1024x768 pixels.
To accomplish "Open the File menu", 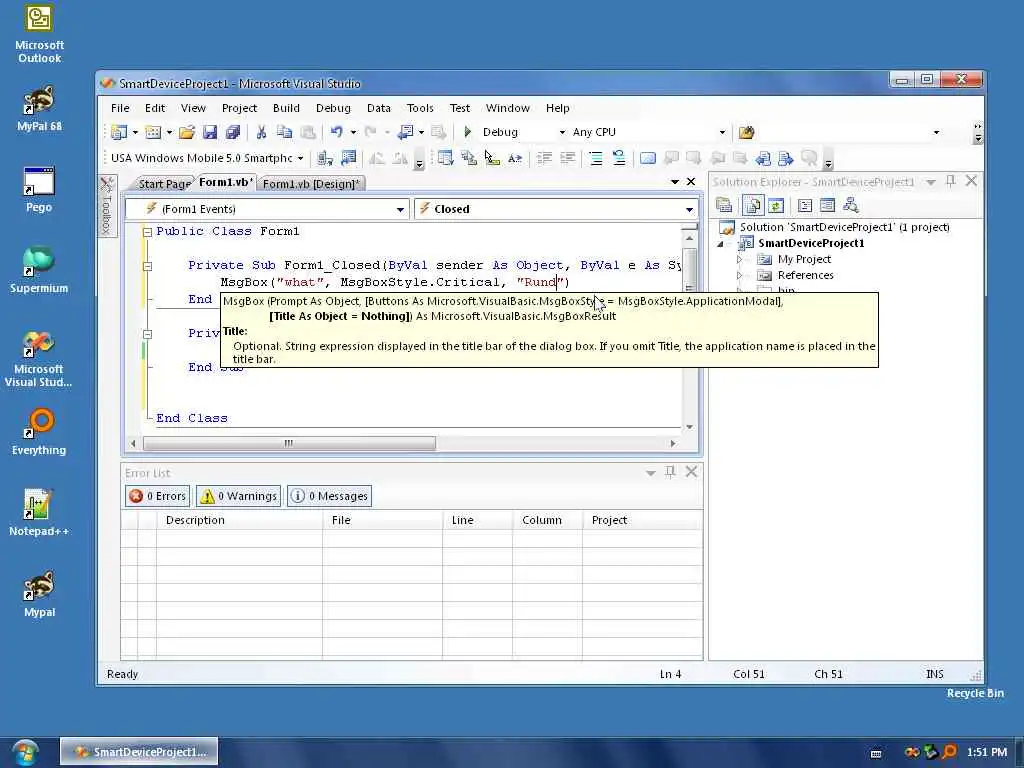I will tap(120, 108).
